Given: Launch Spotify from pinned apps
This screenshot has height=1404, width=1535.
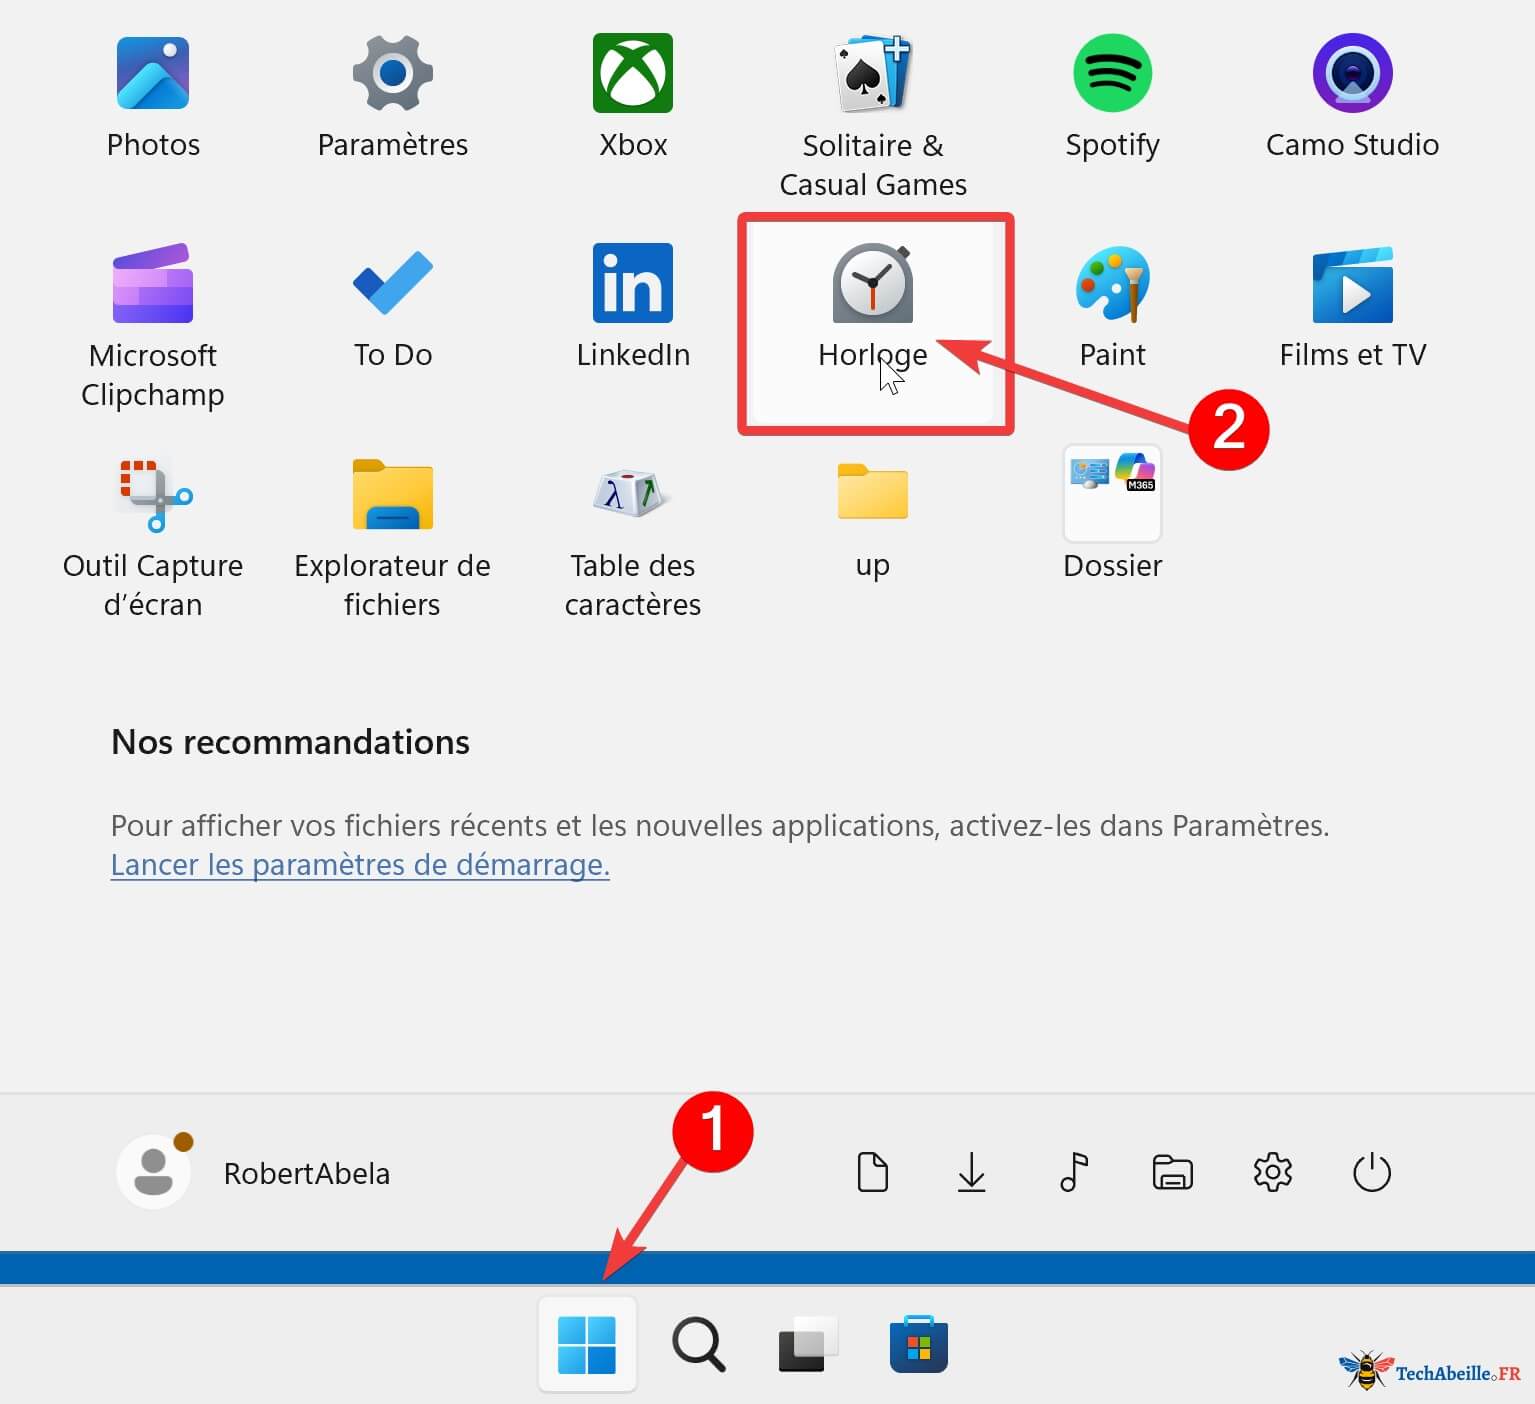Looking at the screenshot, I should 1113,98.
